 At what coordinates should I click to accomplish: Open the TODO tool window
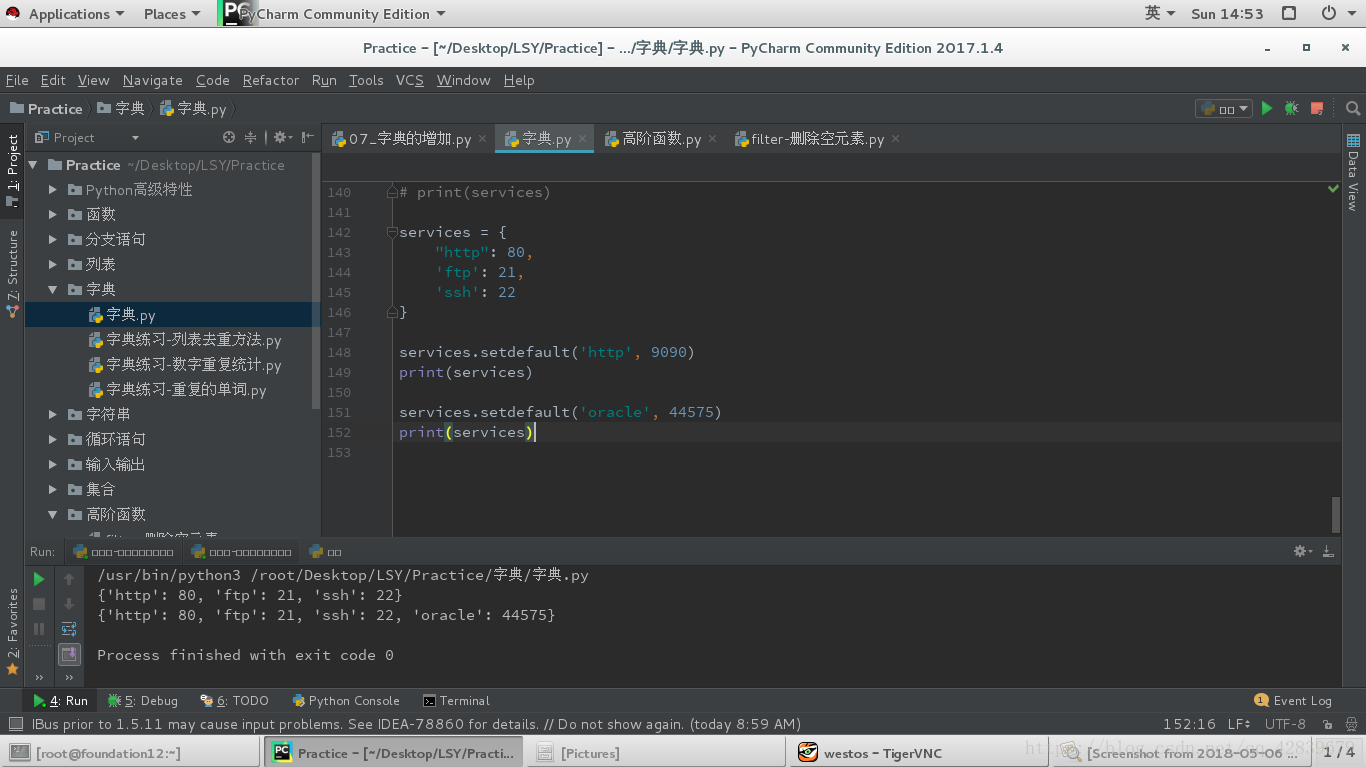tap(234, 701)
